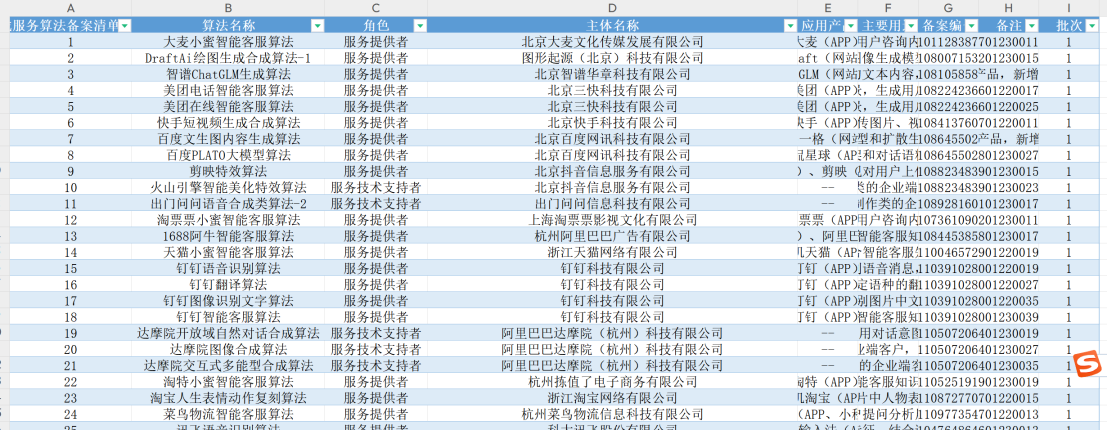Select cell 智谱ChatGLM生成算法

coord(228,74)
